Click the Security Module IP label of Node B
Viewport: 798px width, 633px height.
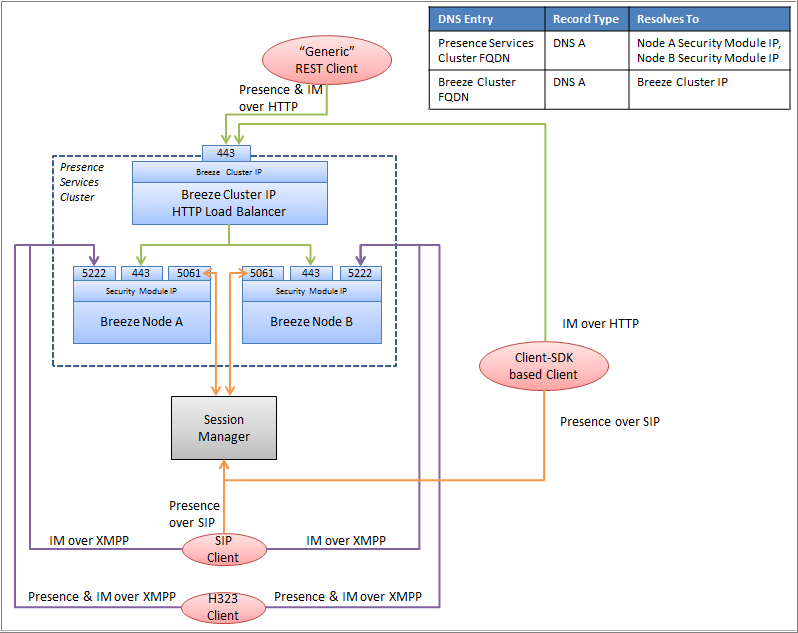(311, 291)
